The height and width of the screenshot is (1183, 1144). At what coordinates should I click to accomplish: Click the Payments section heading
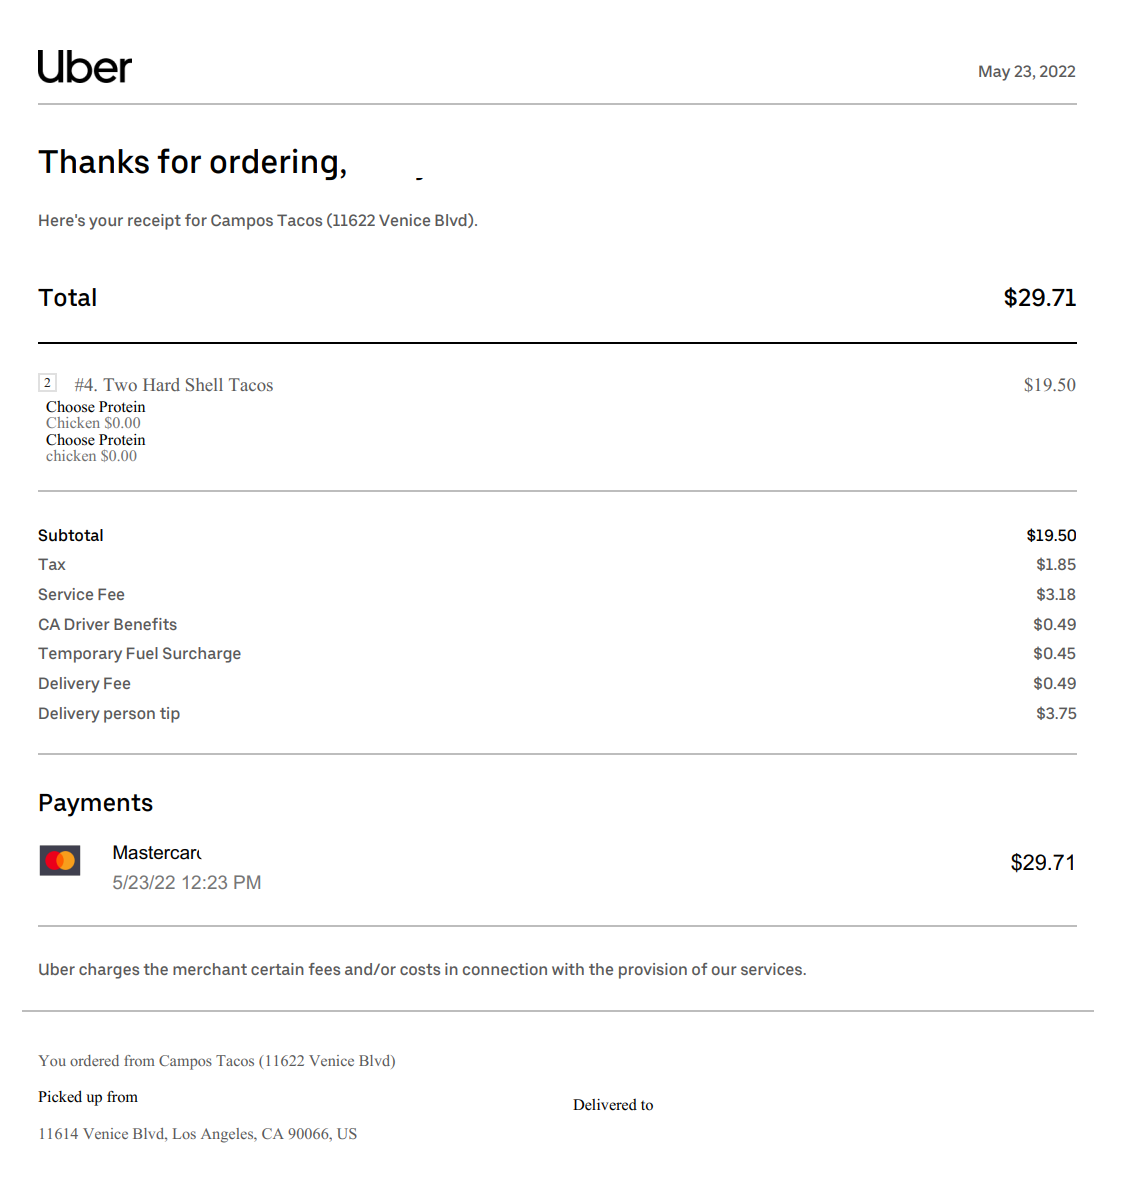pyautogui.click(x=96, y=803)
